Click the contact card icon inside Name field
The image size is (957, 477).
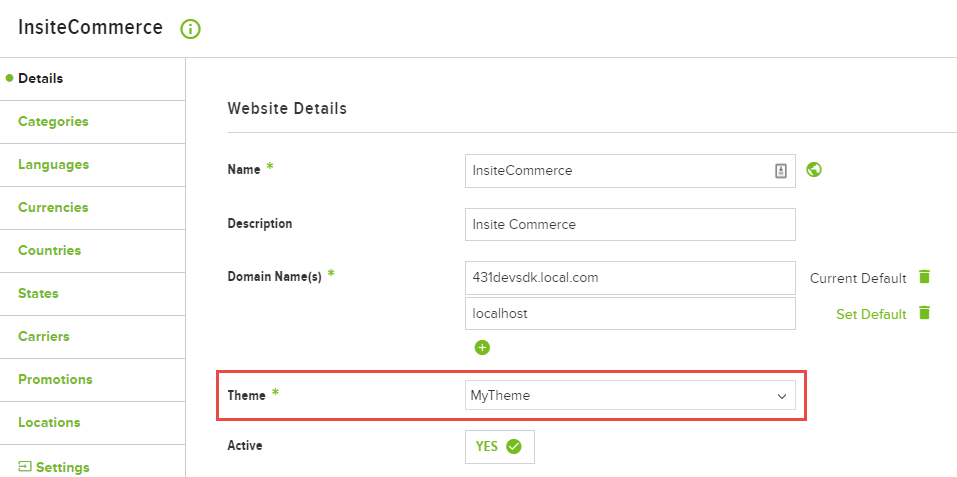[781, 171]
